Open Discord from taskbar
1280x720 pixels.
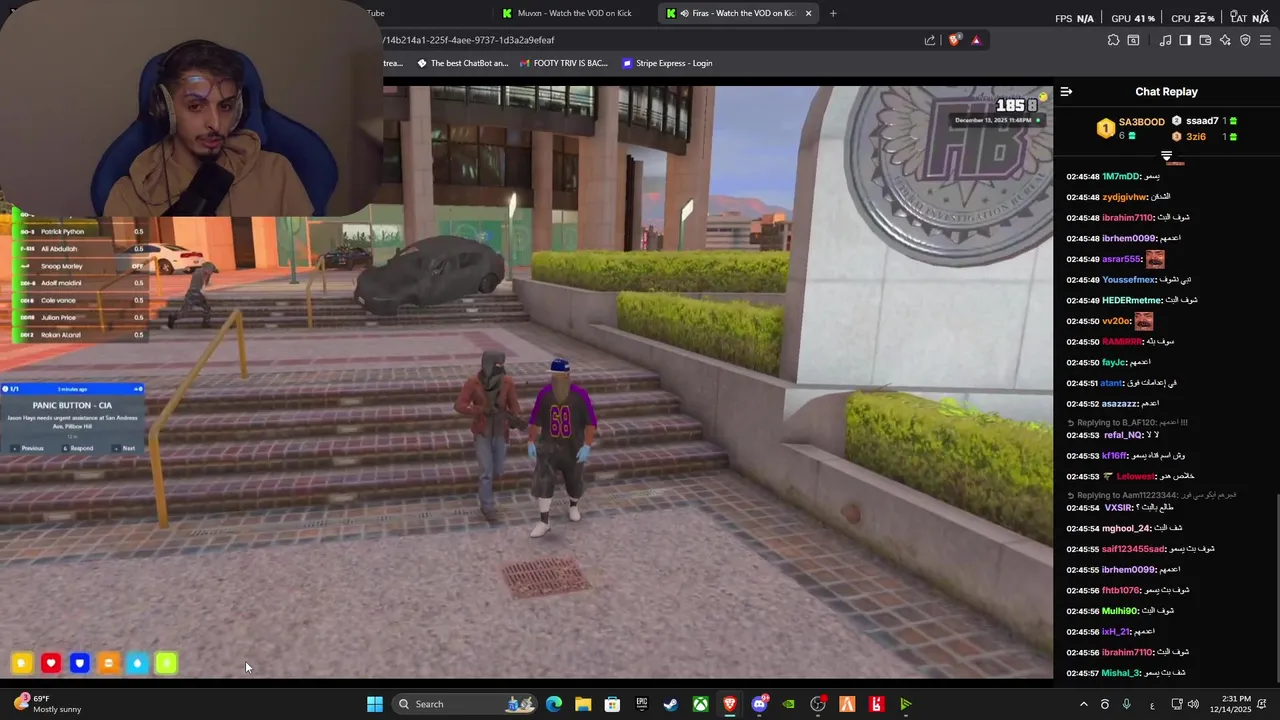[759, 704]
